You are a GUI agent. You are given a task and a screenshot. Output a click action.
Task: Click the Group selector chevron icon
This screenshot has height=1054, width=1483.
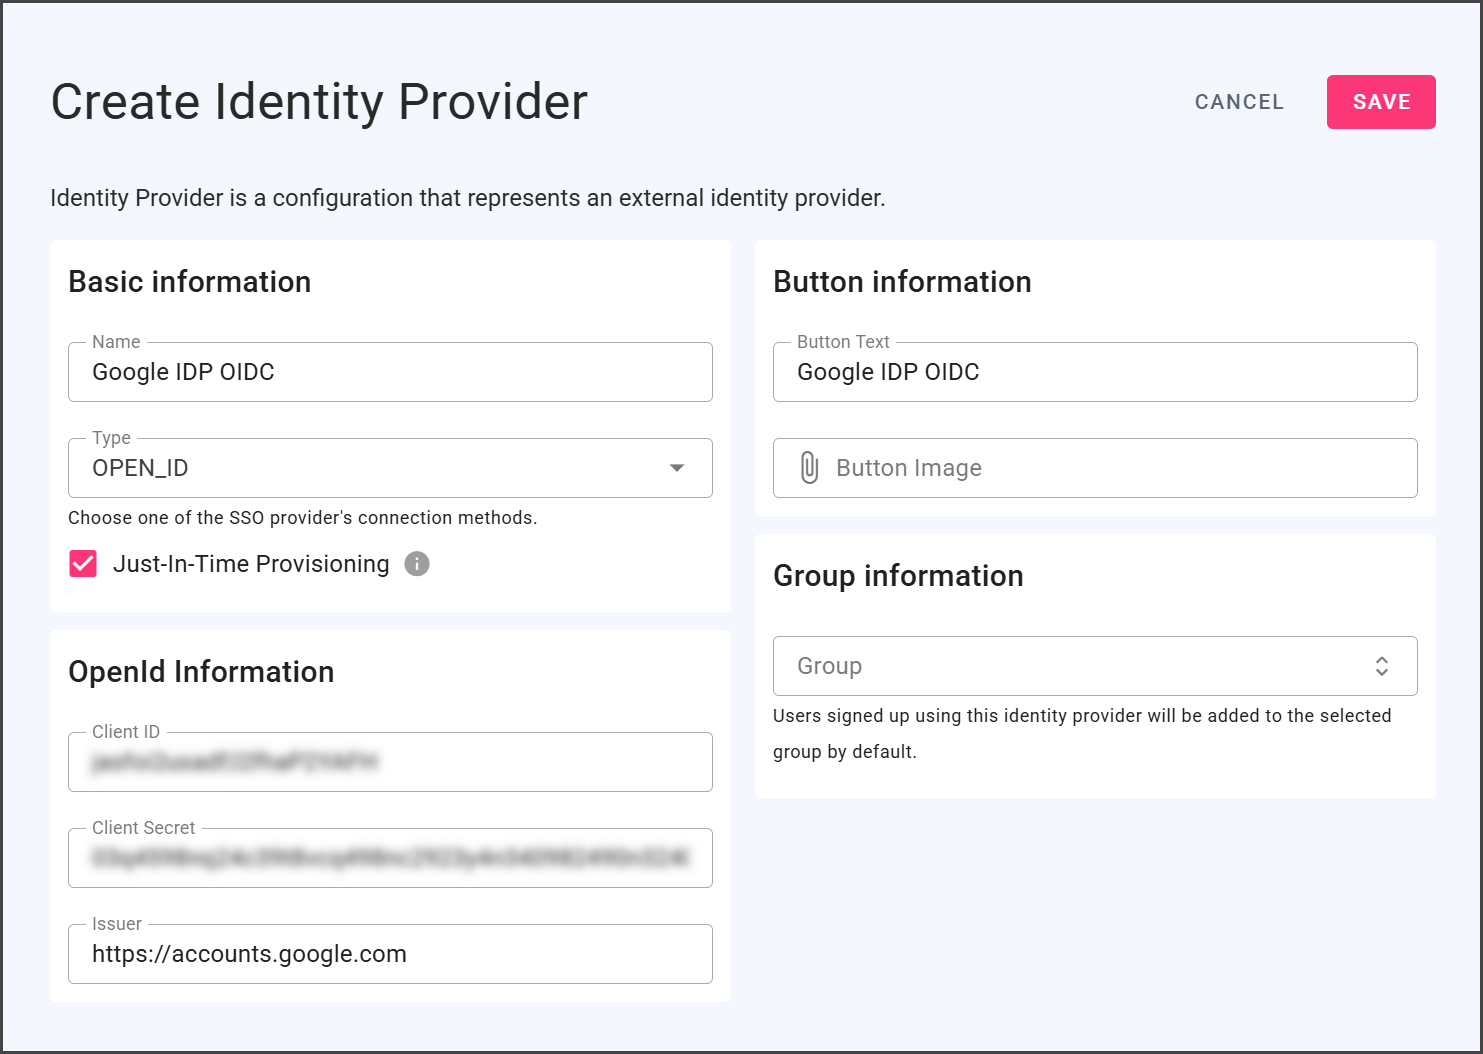(1381, 666)
